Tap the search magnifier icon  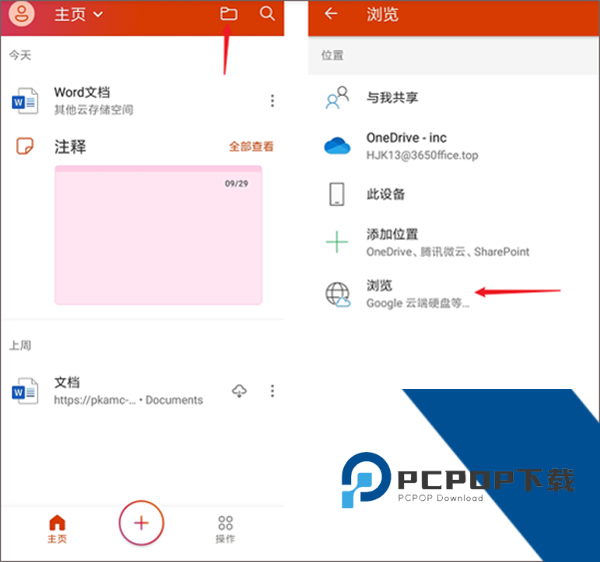(x=267, y=14)
